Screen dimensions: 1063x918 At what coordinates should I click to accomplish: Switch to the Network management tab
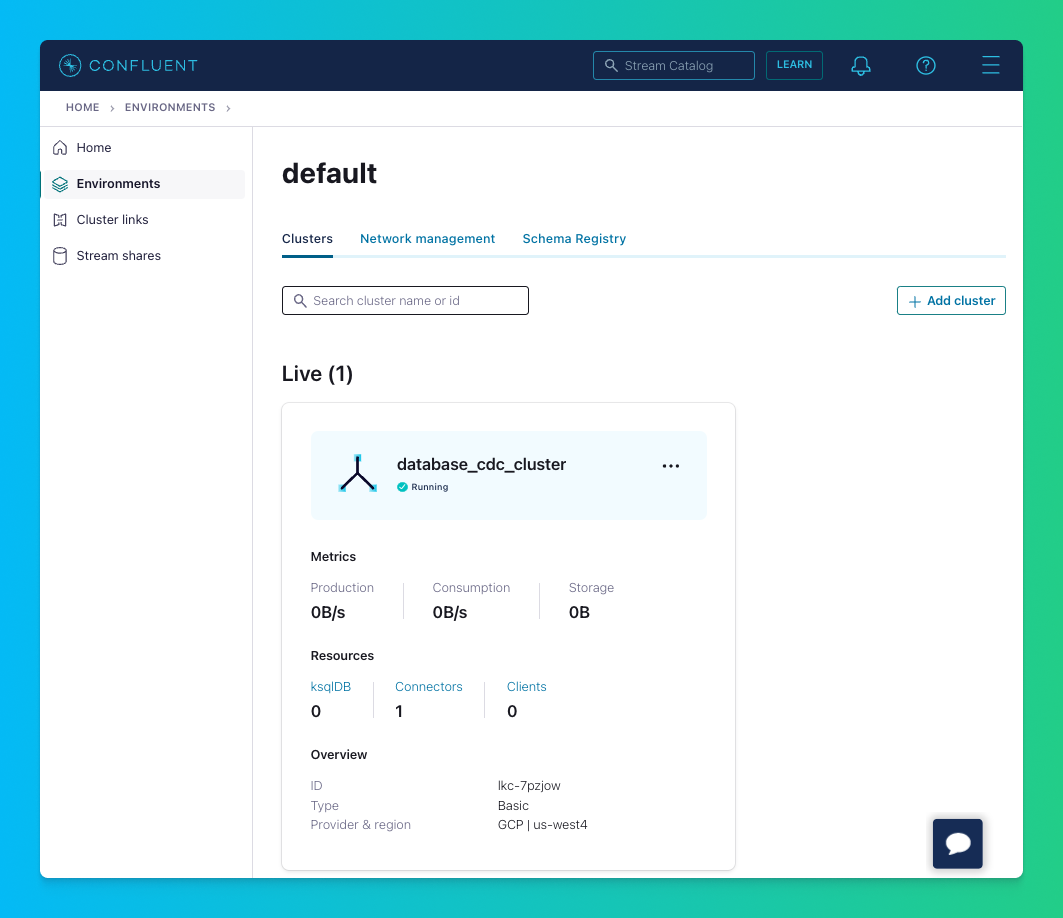(x=427, y=239)
